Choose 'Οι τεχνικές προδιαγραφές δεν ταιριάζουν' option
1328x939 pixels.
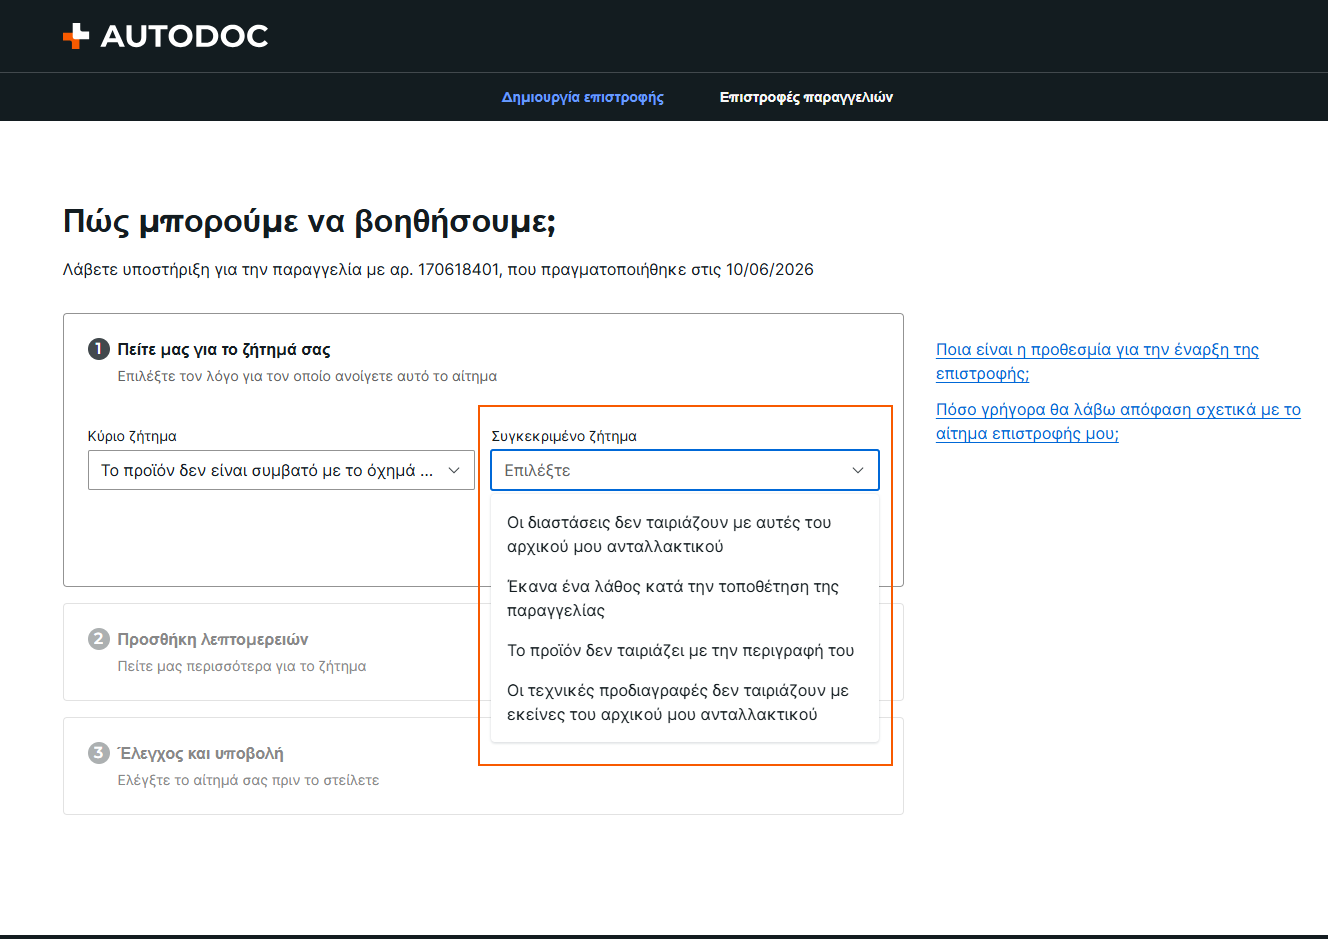point(685,702)
